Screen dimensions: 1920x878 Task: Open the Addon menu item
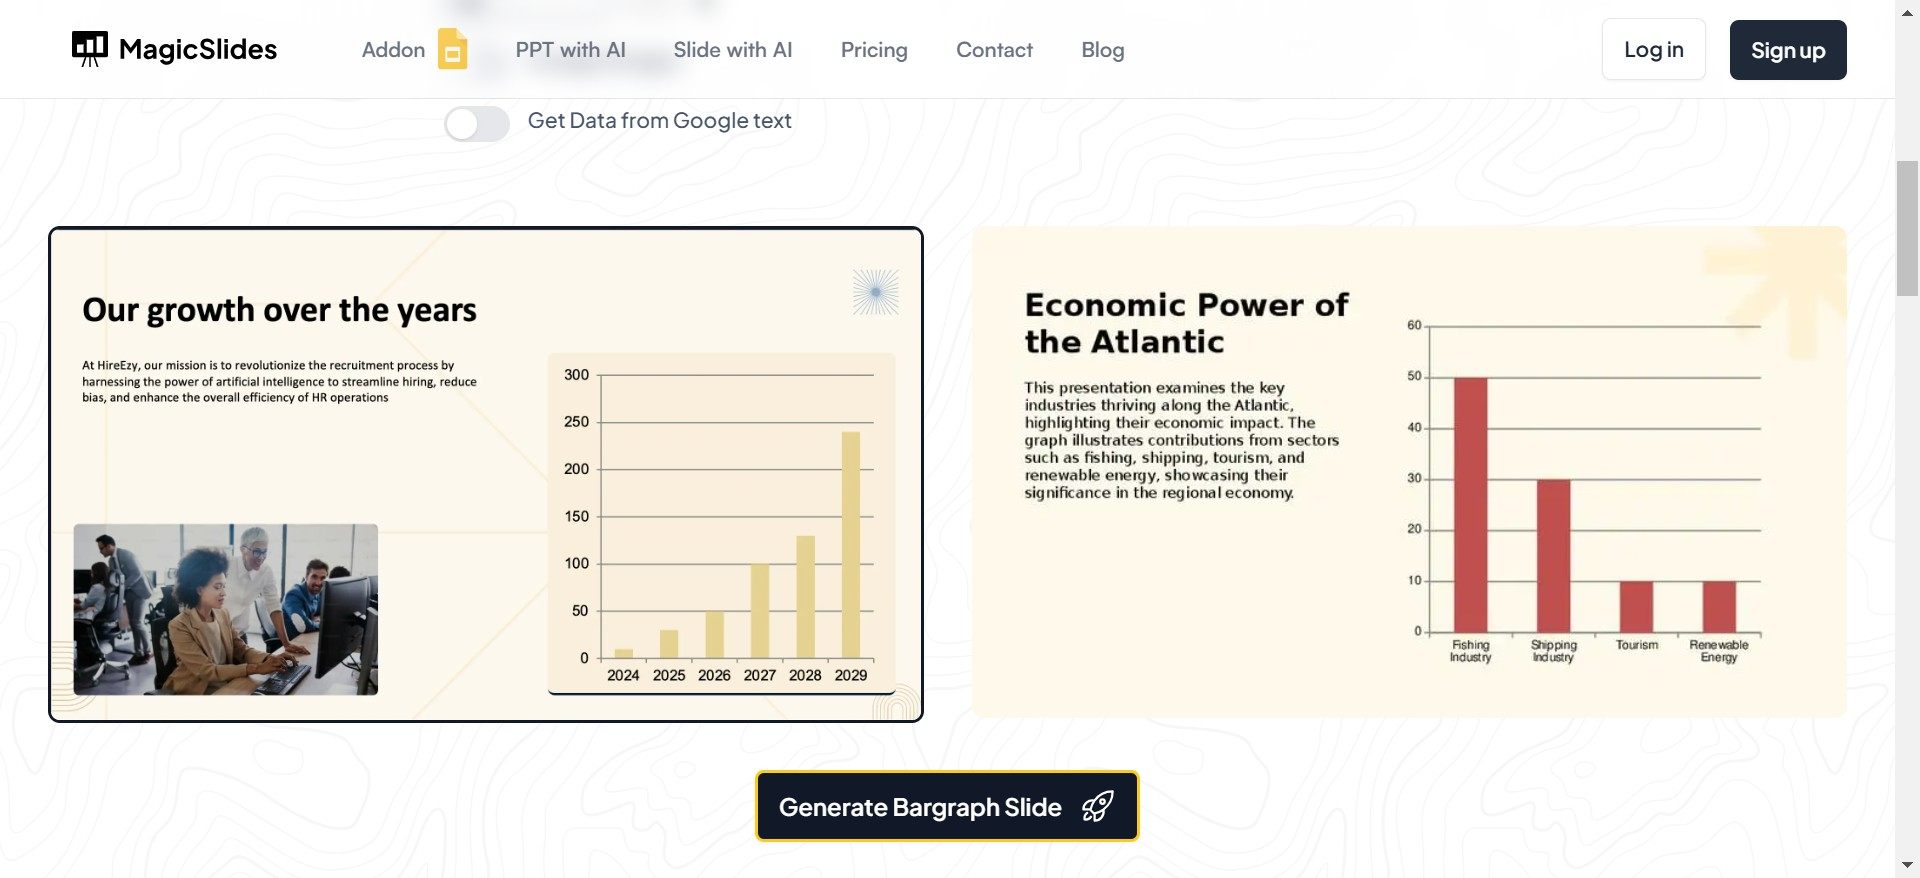tap(393, 50)
